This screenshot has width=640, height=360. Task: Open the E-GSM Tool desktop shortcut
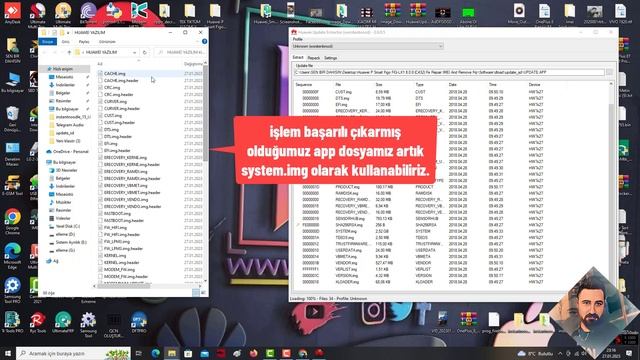point(12,186)
